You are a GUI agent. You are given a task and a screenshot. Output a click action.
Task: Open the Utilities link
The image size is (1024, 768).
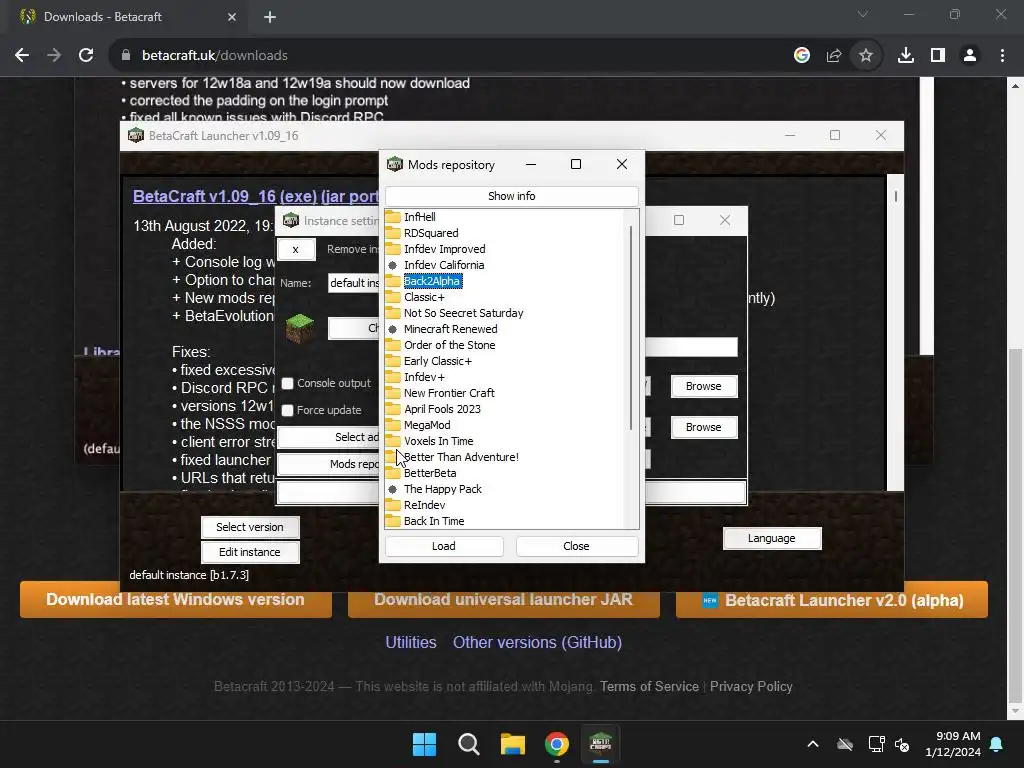(411, 643)
